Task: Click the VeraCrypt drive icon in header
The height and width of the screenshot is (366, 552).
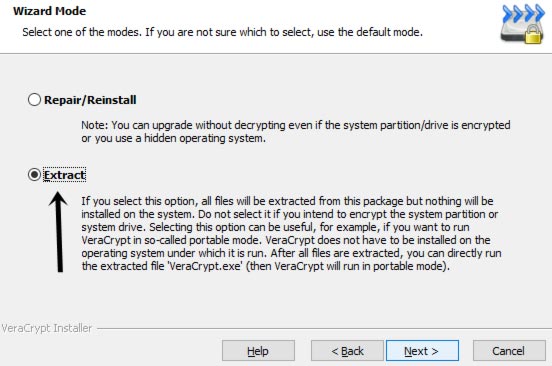Action: pyautogui.click(x=522, y=24)
